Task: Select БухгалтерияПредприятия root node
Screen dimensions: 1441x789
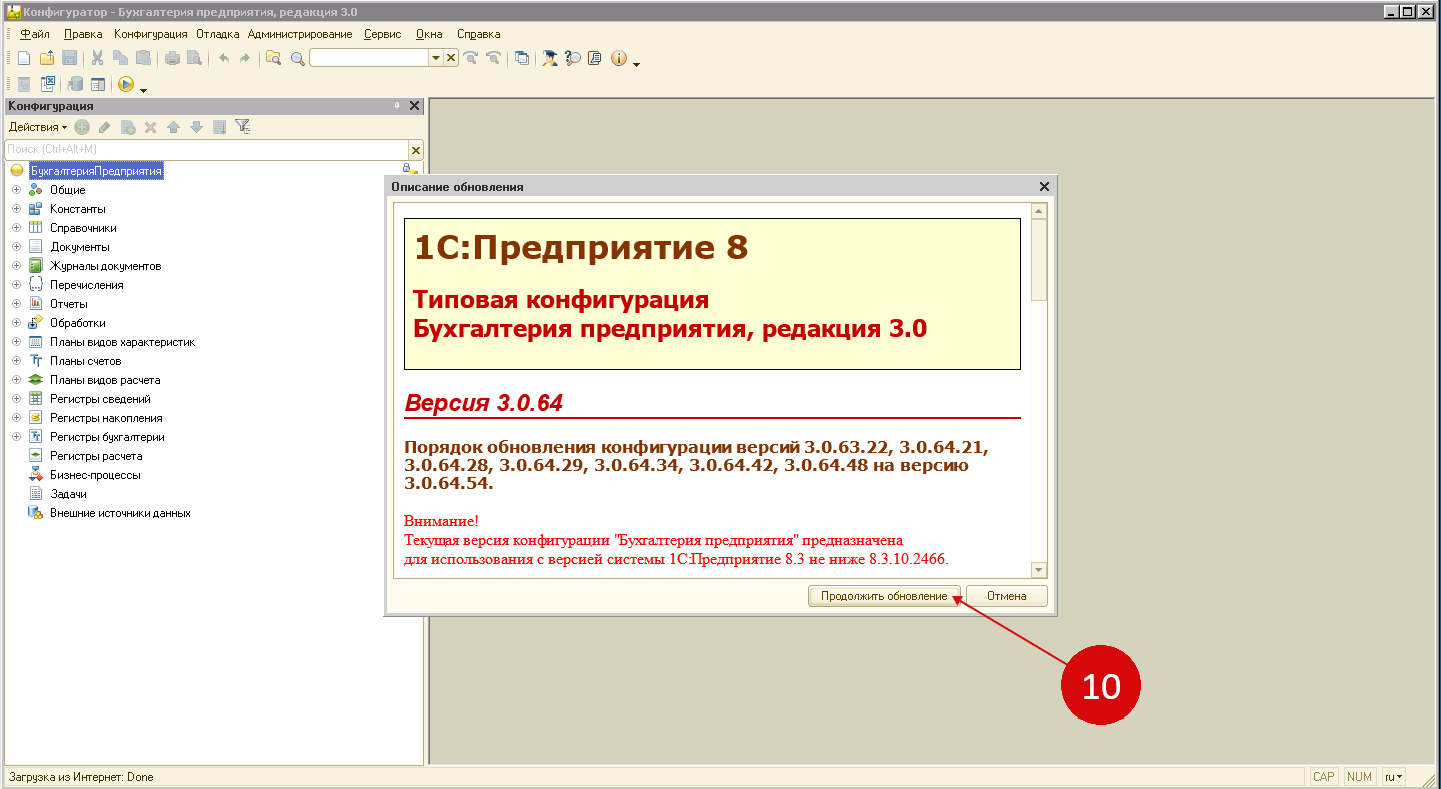Action: [96, 171]
